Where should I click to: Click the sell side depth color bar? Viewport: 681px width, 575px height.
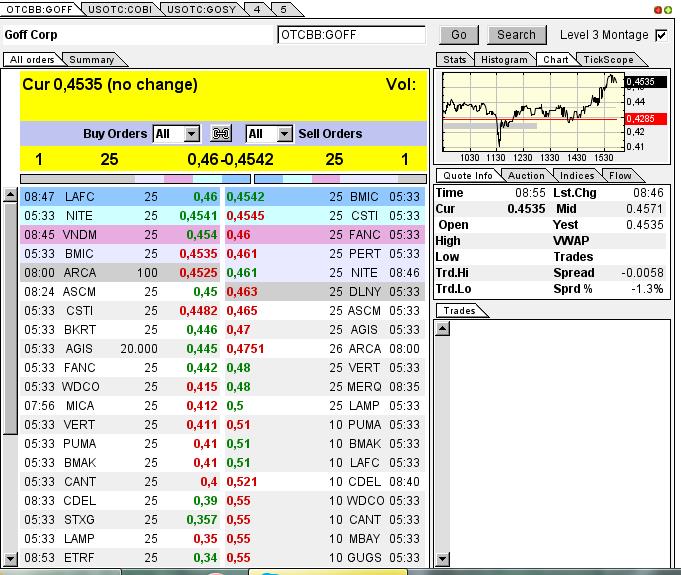point(340,179)
